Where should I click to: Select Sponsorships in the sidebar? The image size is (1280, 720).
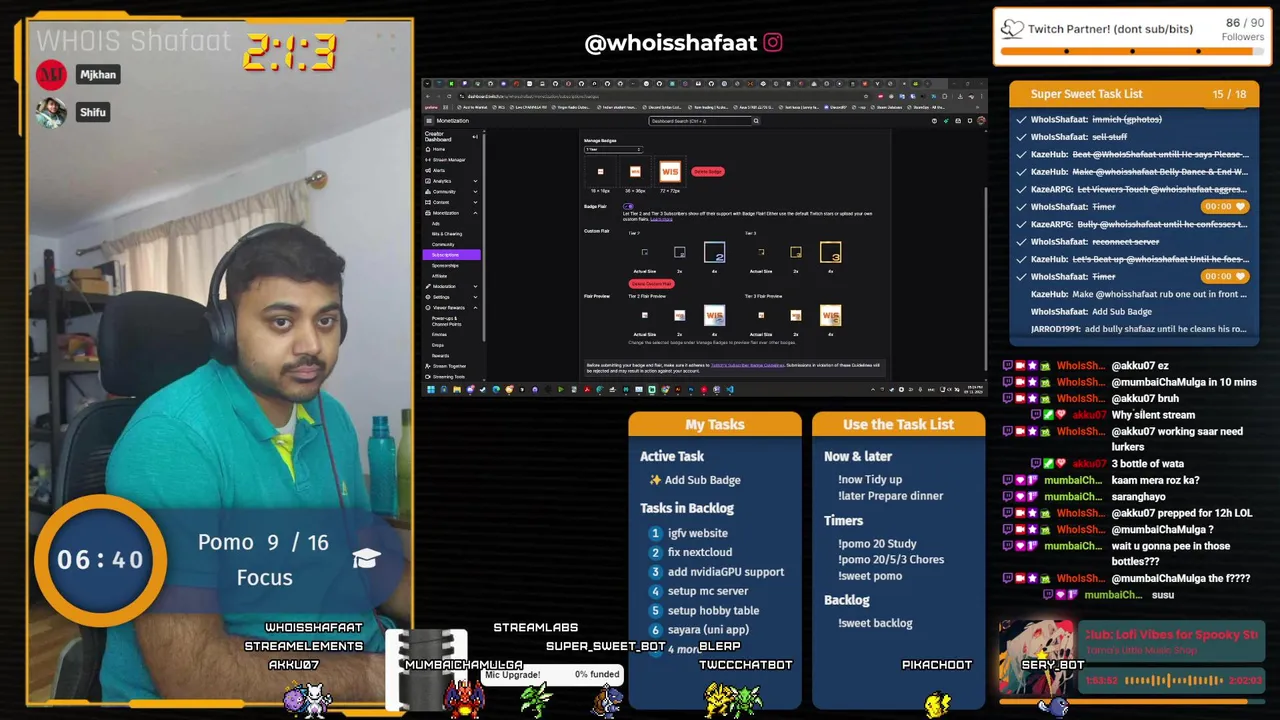click(x=446, y=265)
